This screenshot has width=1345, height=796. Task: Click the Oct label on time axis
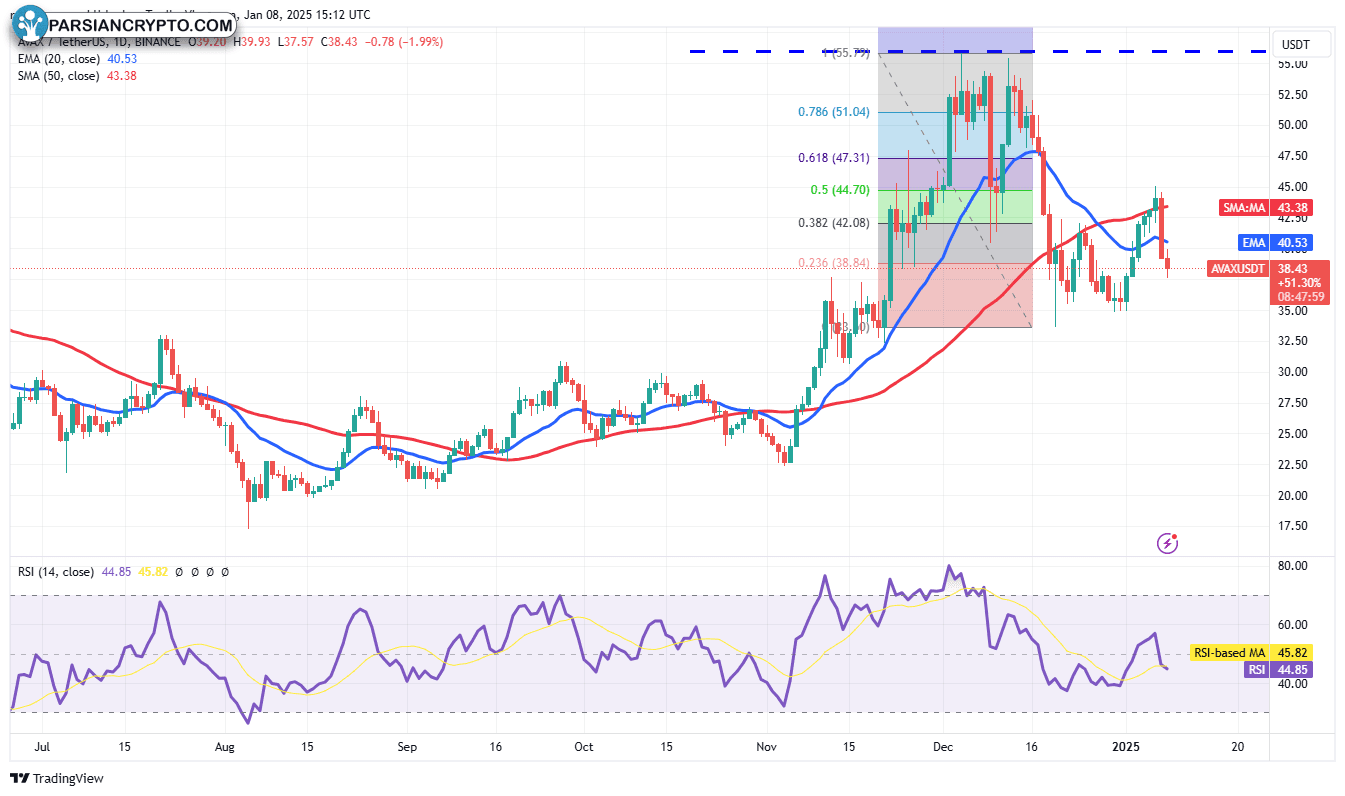click(584, 747)
